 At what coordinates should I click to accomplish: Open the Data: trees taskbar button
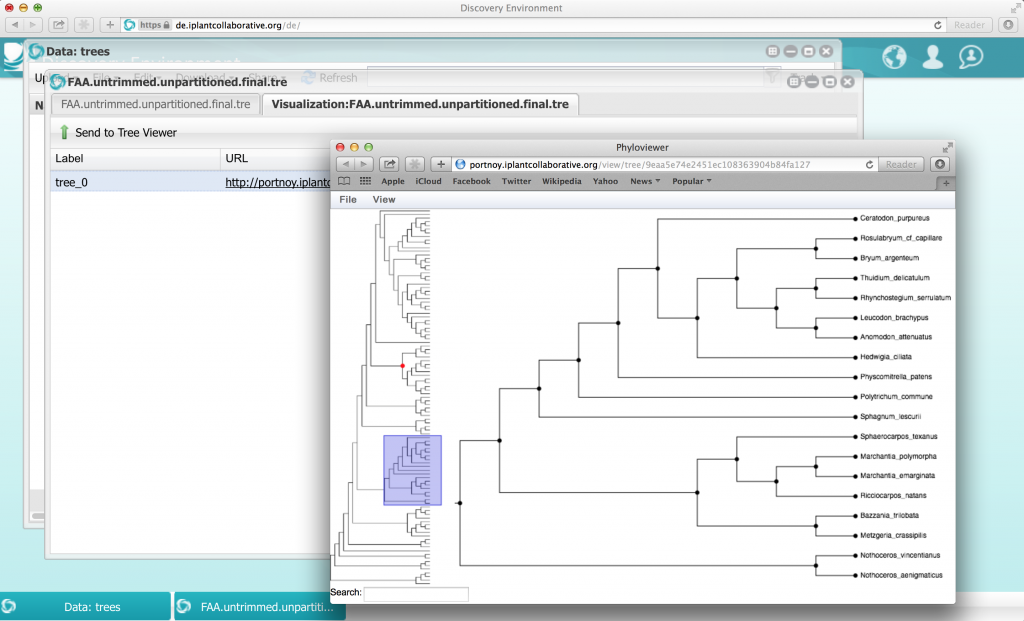tap(85, 607)
